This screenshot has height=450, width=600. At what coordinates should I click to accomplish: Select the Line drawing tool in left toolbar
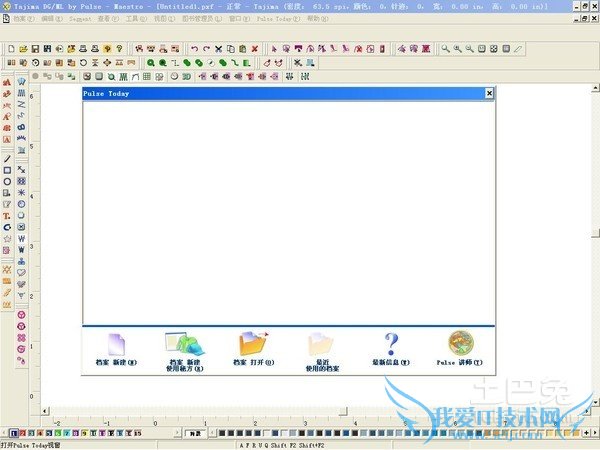click(x=7, y=159)
